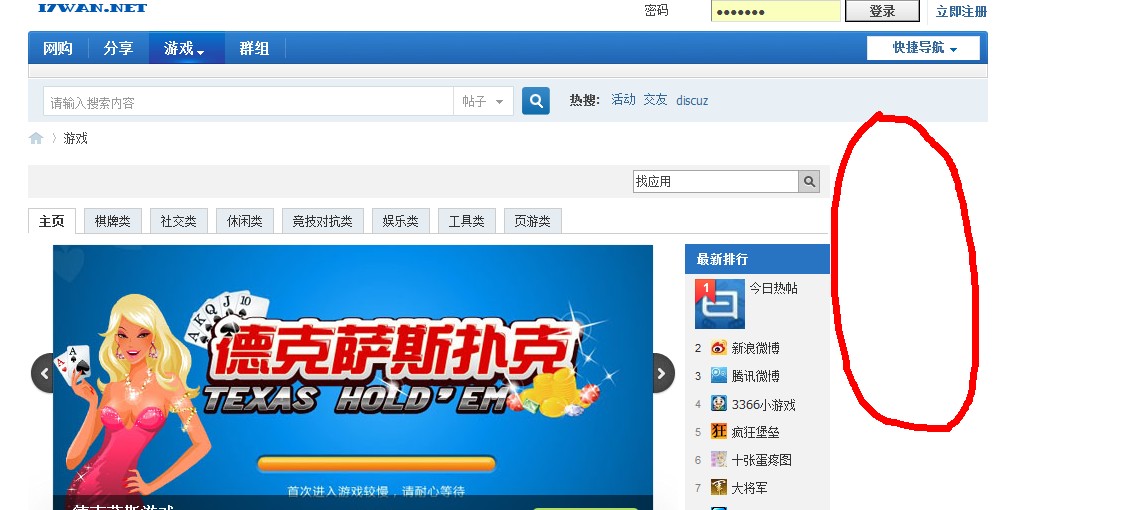The width and height of the screenshot is (1139, 510).
Task: Open the 新浪微博 ranking link
Action: point(755,348)
